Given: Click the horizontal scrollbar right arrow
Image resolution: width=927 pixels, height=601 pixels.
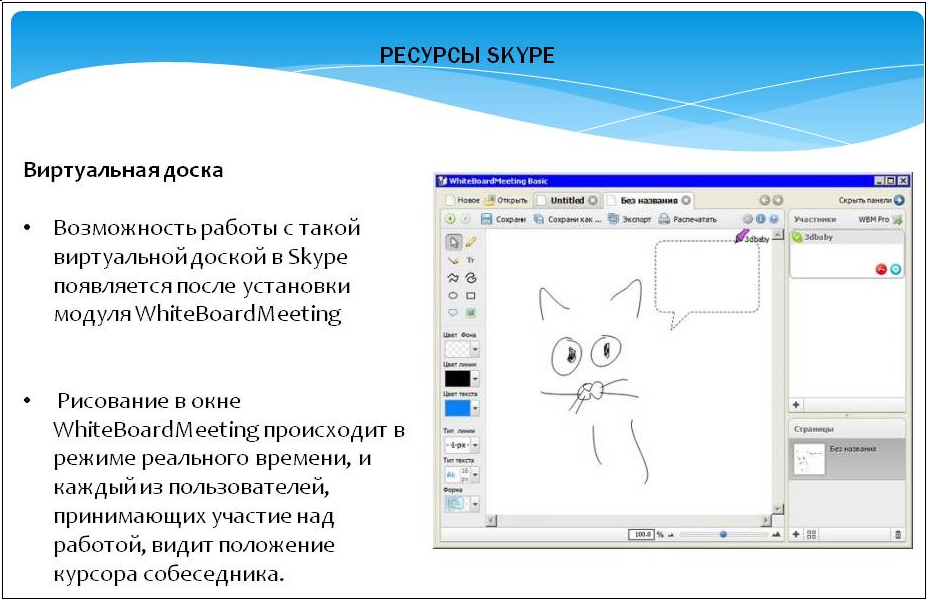Looking at the screenshot, I should pos(766,520).
